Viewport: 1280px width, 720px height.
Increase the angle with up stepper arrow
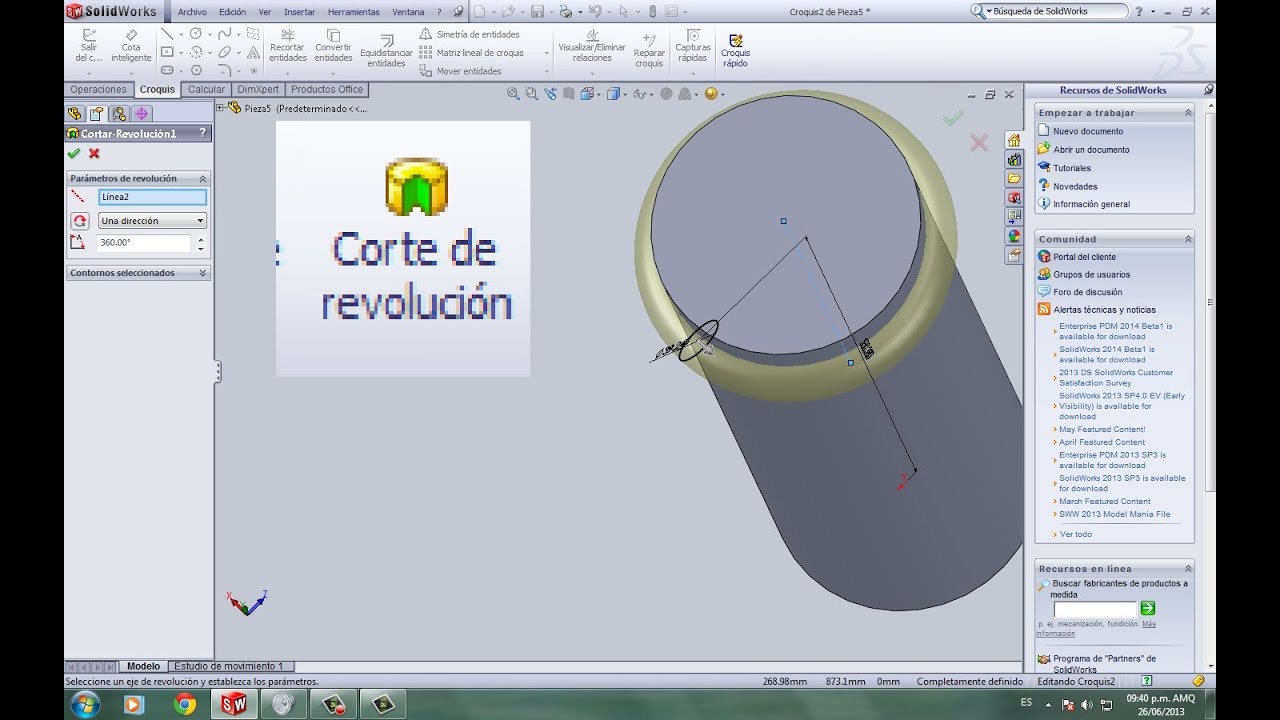pos(201,239)
